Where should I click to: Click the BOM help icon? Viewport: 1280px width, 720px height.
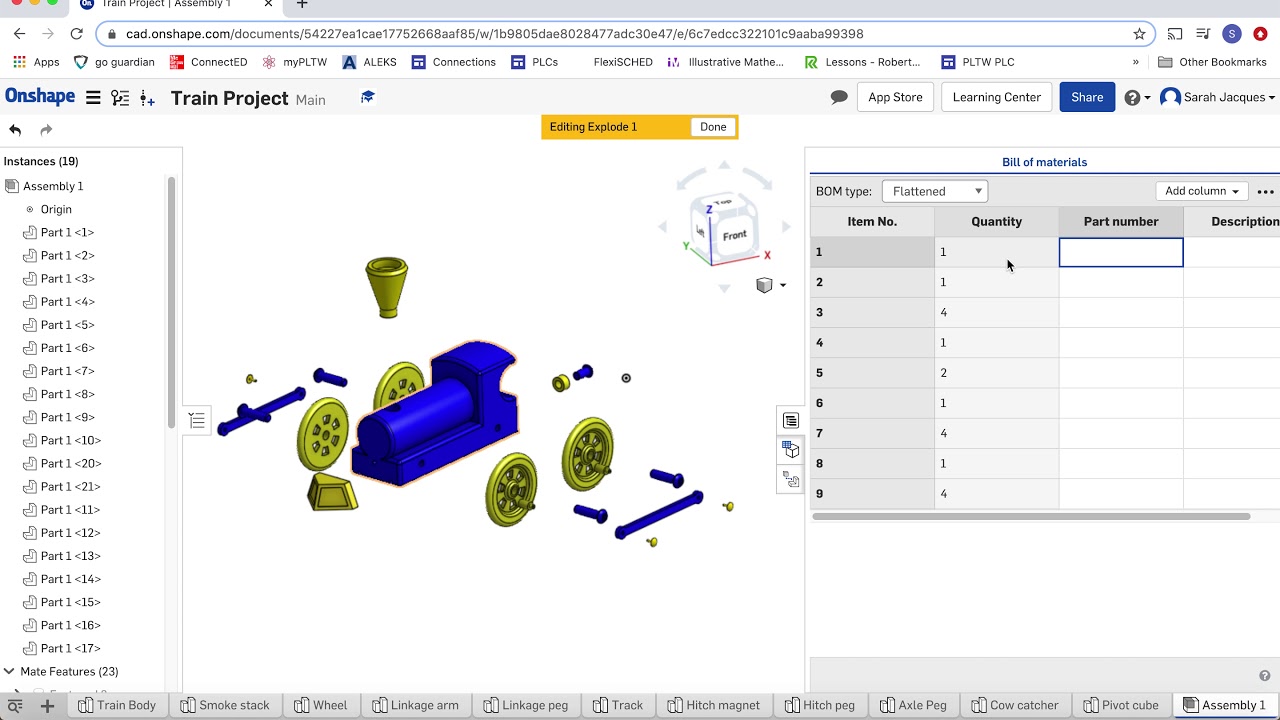tap(1265, 676)
